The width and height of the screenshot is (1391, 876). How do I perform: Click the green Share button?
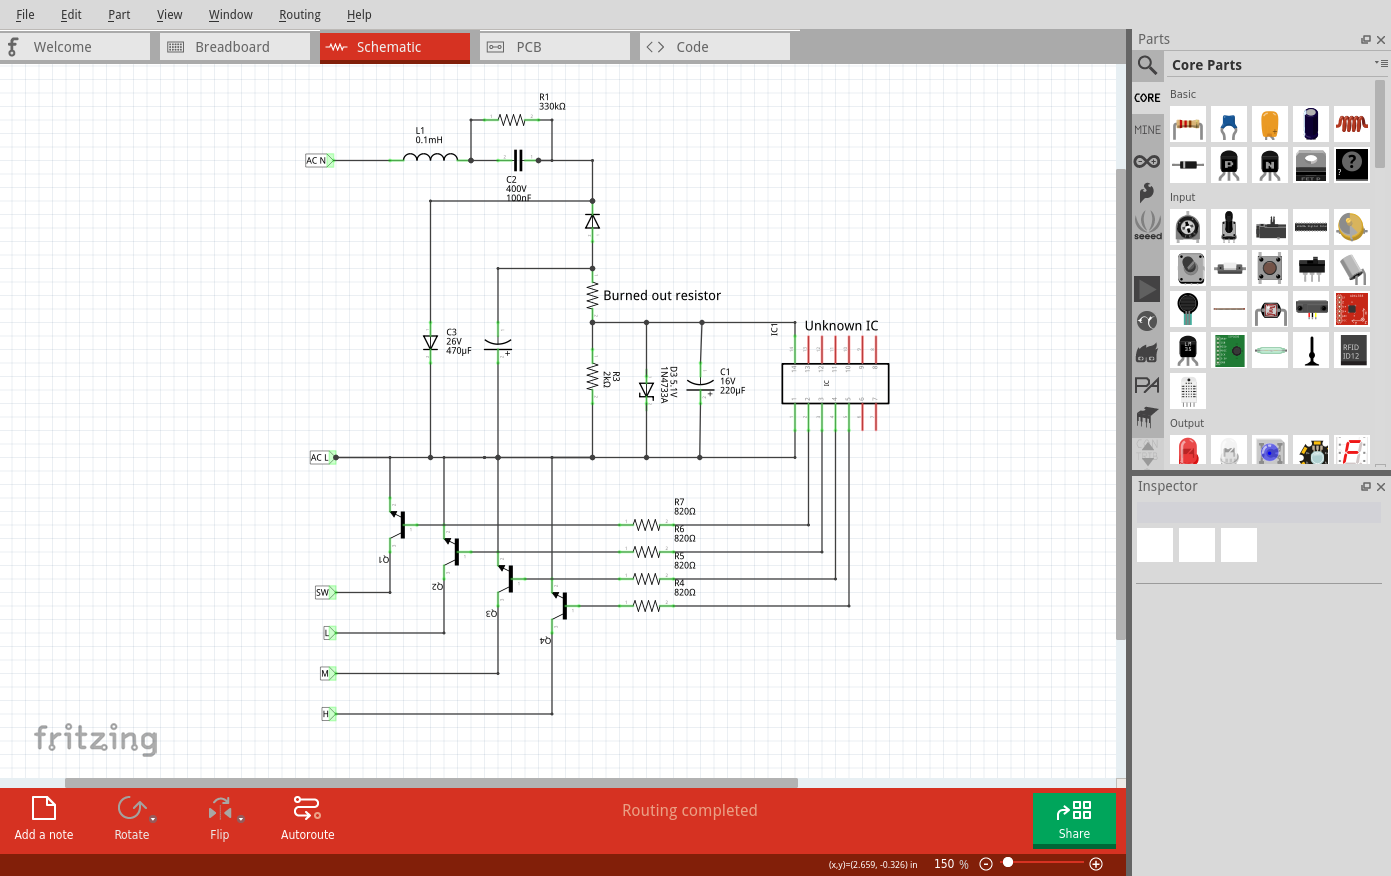click(x=1074, y=819)
